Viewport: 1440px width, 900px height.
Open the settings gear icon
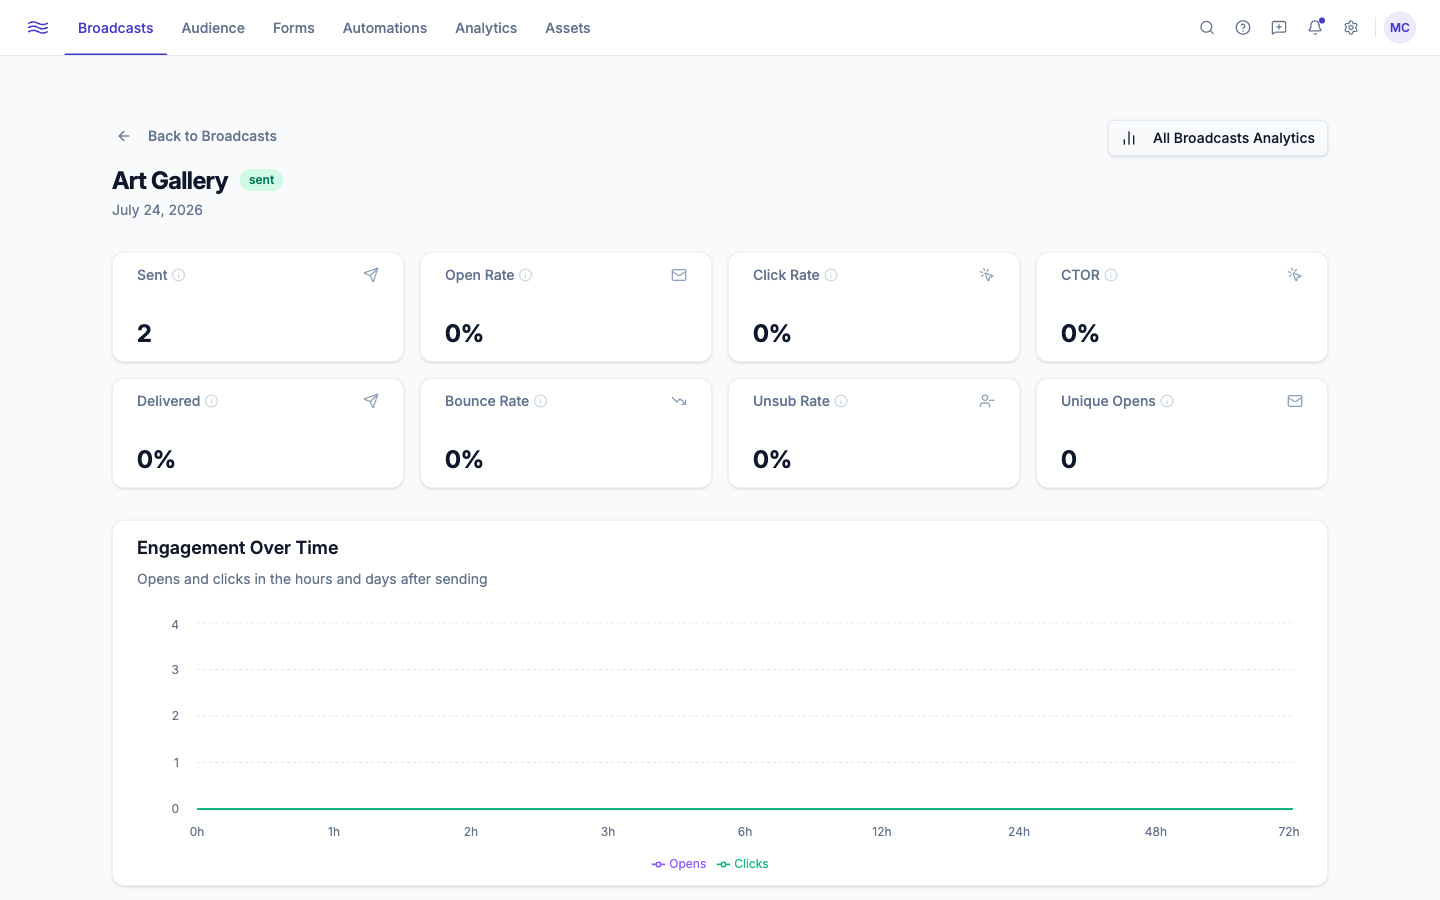pyautogui.click(x=1351, y=28)
